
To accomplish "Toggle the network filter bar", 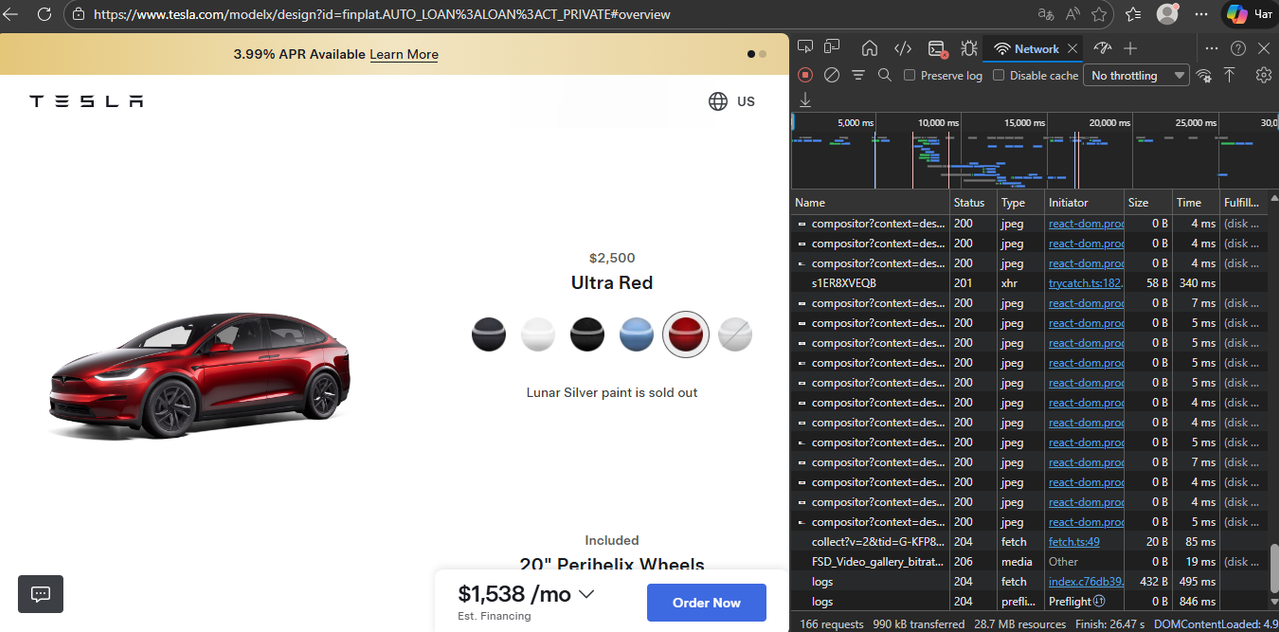I will tap(858, 75).
